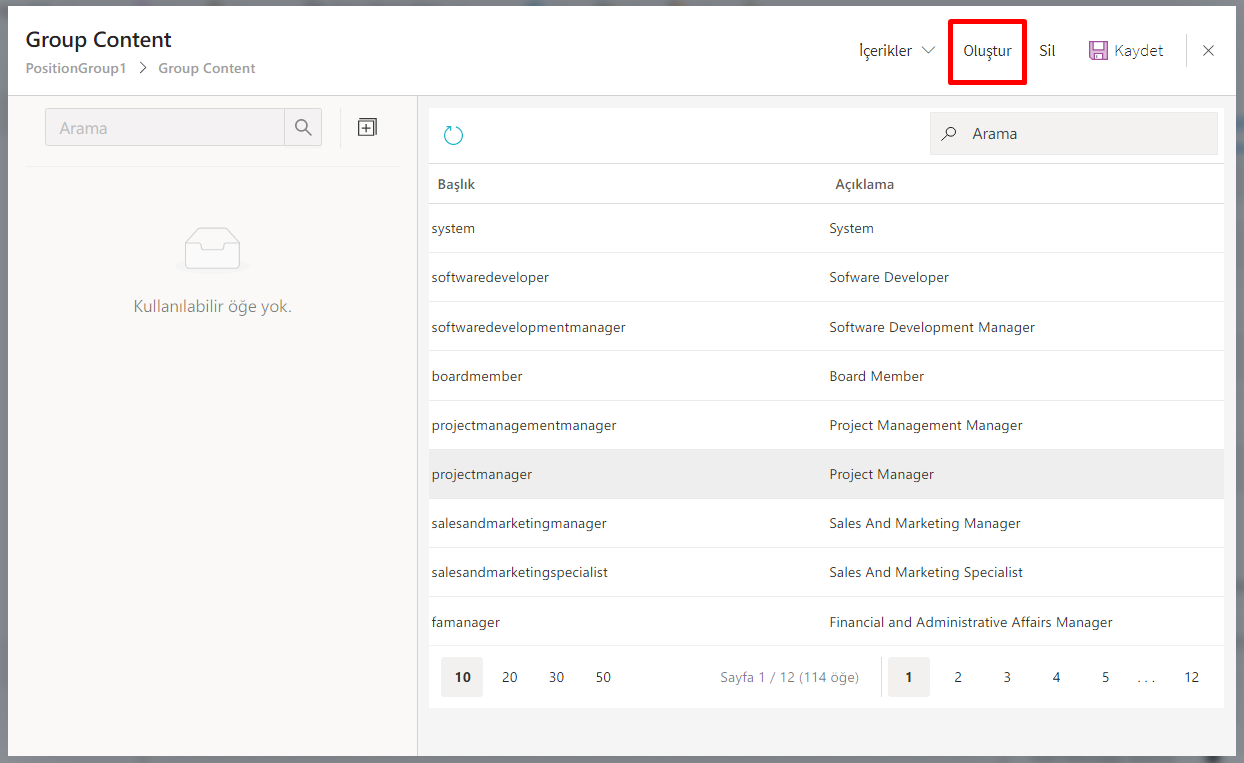Click the Sil button
The image size is (1244, 763).
click(x=1047, y=51)
